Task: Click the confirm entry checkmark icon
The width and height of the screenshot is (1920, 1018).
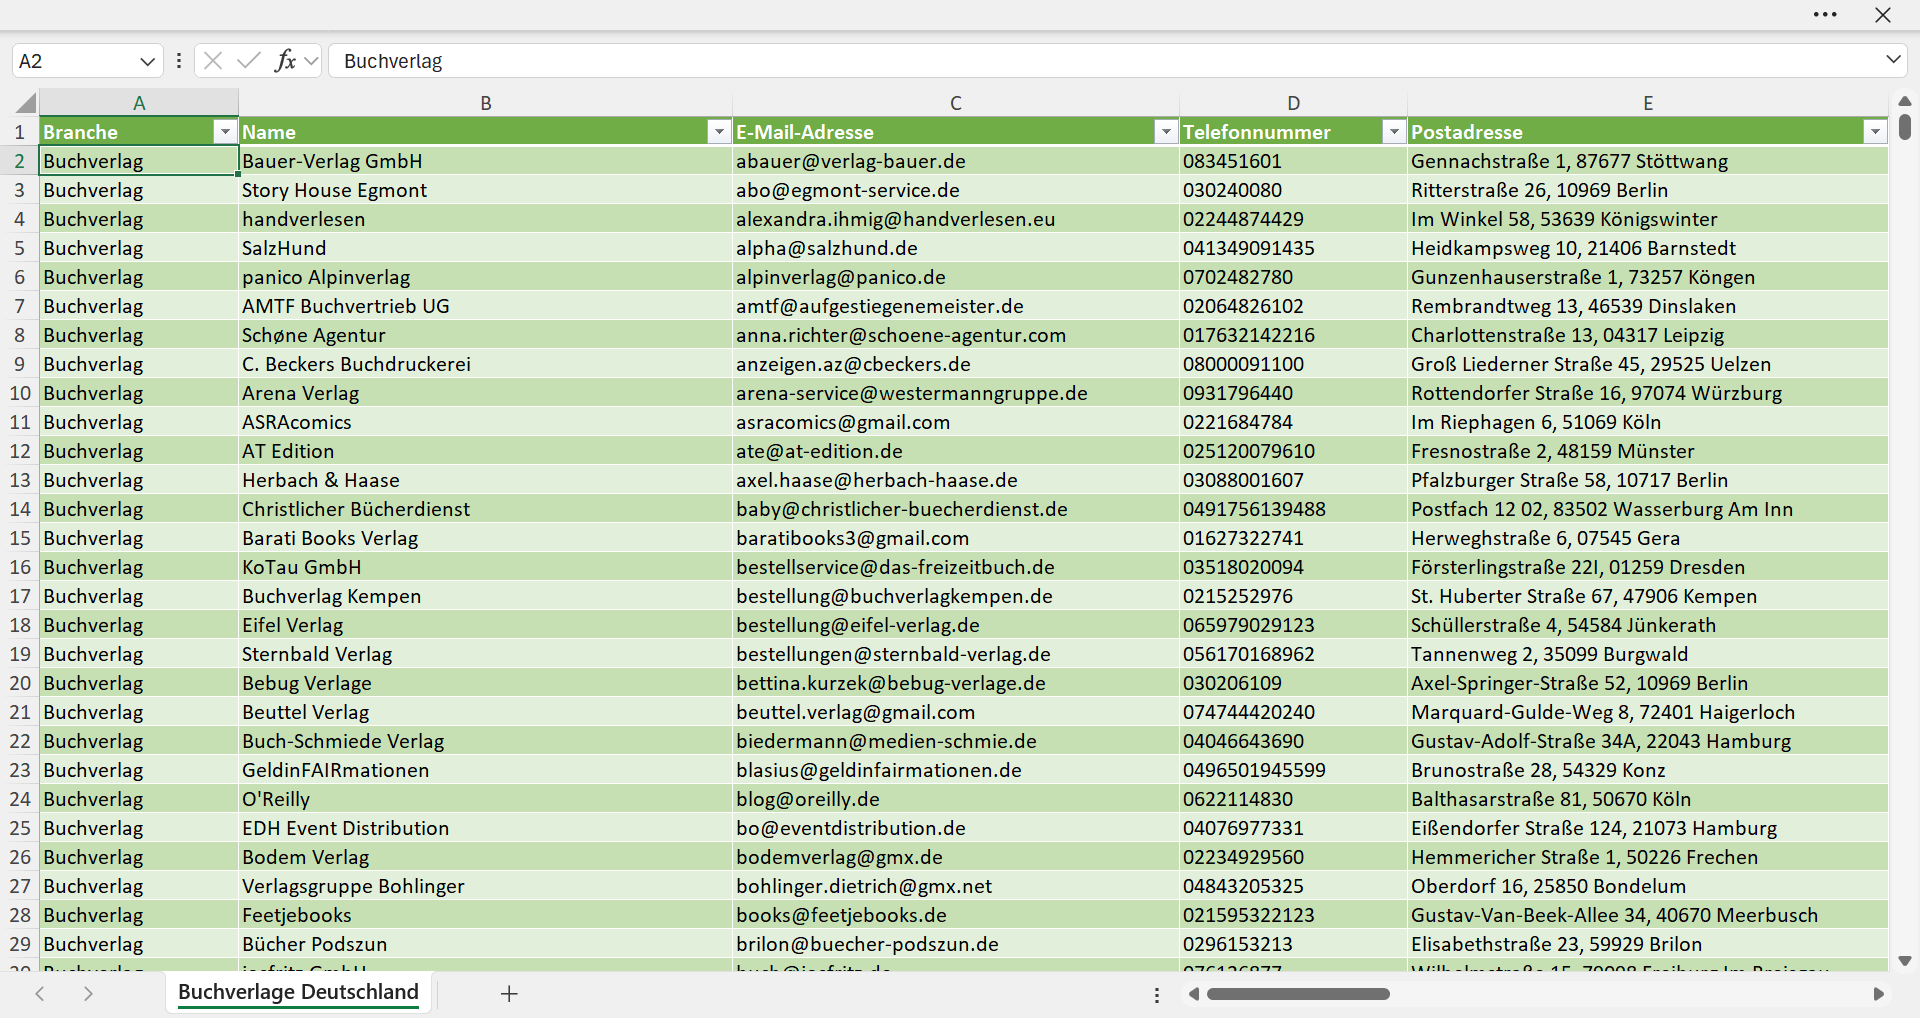Action: (249, 61)
